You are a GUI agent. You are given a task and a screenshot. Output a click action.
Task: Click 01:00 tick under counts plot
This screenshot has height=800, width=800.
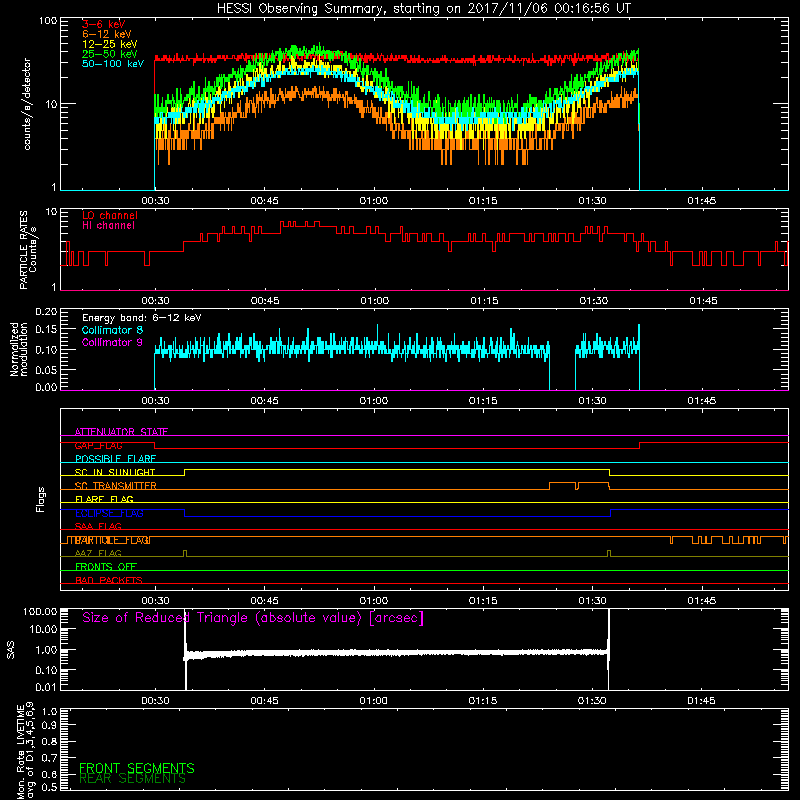click(x=373, y=201)
